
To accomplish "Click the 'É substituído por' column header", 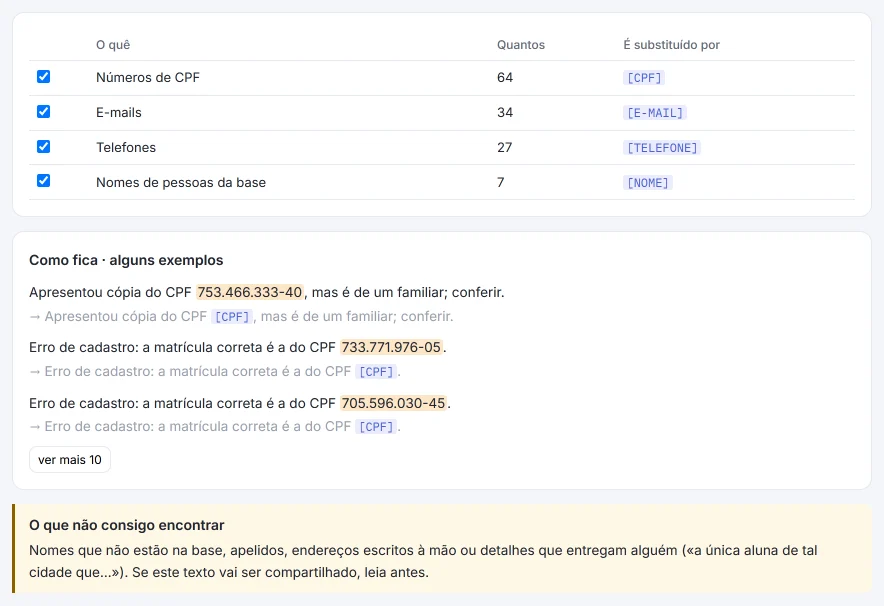I will tap(671, 45).
